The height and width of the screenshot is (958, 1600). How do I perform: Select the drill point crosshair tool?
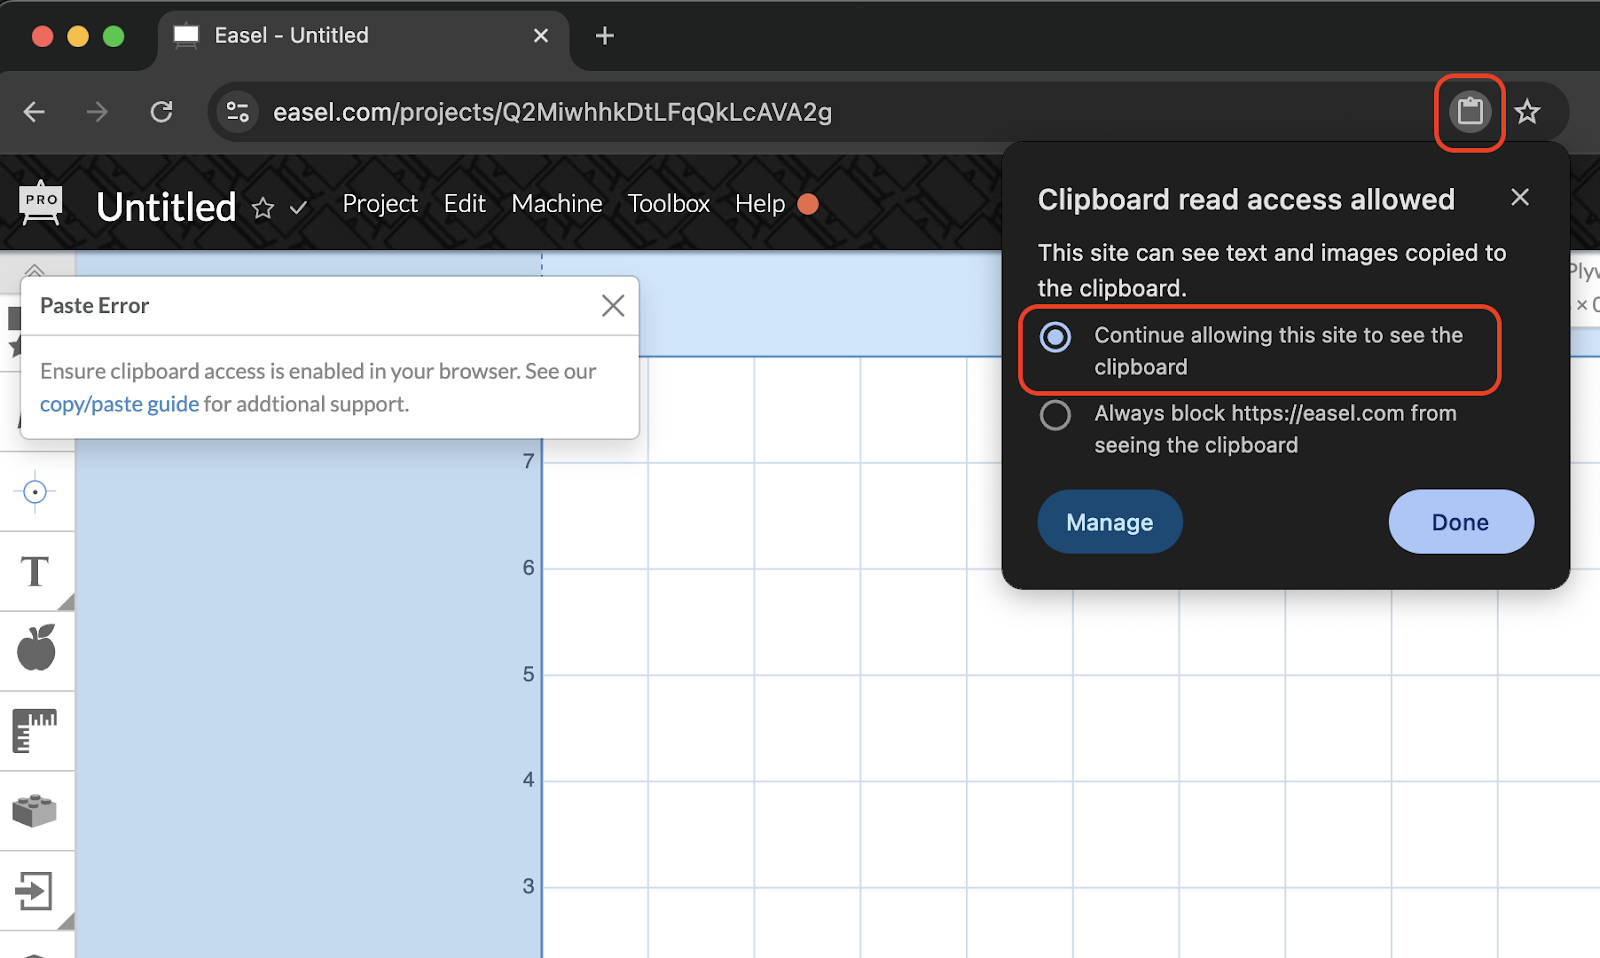coord(36,492)
